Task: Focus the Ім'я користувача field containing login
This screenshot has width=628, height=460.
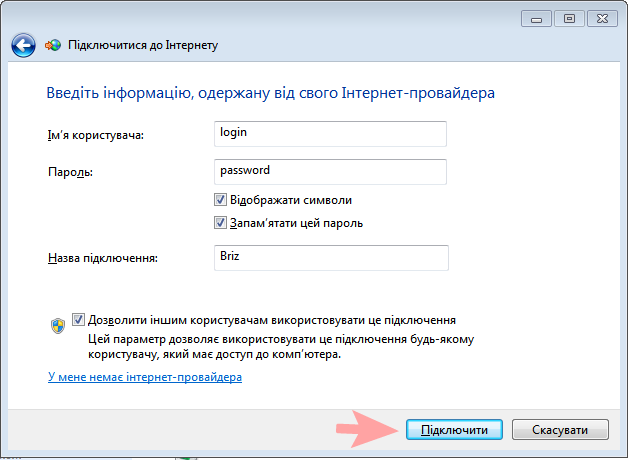Action: click(330, 134)
